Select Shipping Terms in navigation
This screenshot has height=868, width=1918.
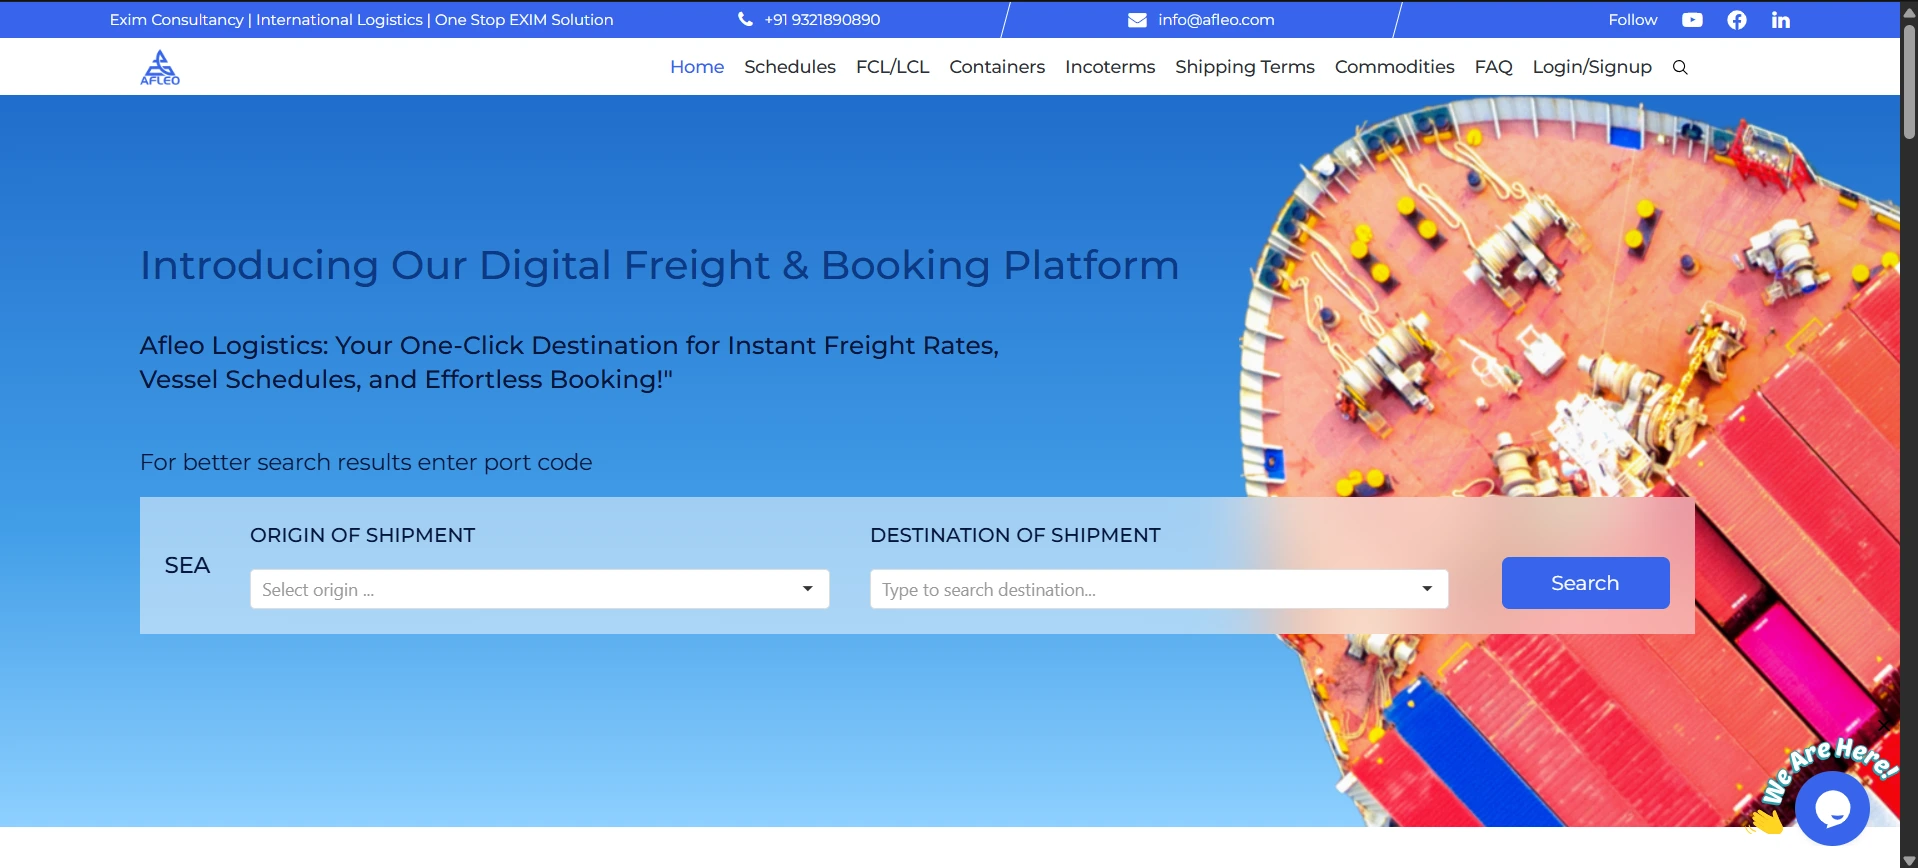point(1244,67)
